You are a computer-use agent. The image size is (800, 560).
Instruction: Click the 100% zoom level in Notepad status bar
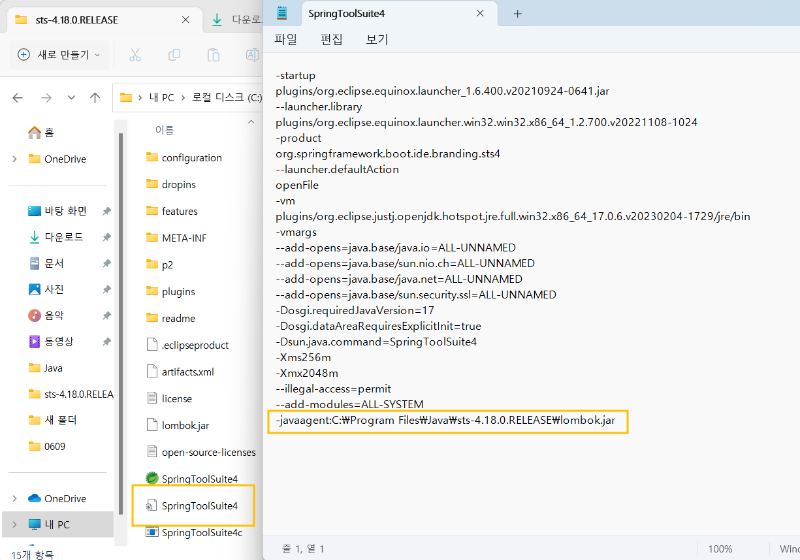tap(720, 549)
